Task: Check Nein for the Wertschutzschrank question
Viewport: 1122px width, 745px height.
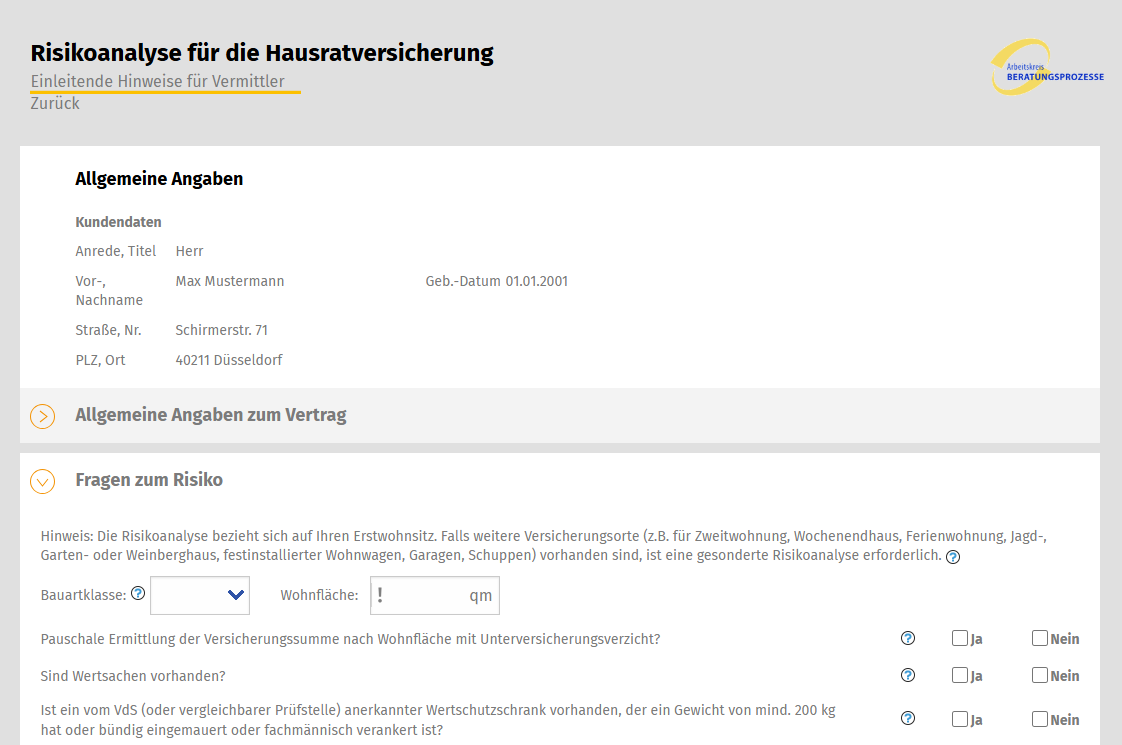Action: tap(1038, 718)
